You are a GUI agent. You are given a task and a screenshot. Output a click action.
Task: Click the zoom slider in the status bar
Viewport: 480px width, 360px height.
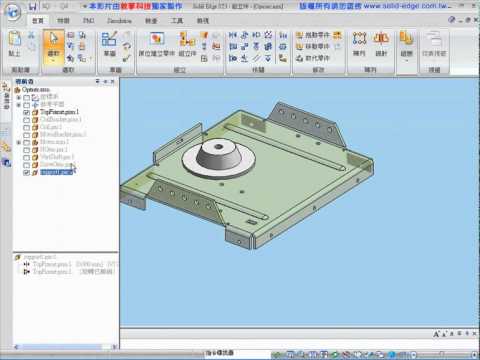(x=443, y=354)
